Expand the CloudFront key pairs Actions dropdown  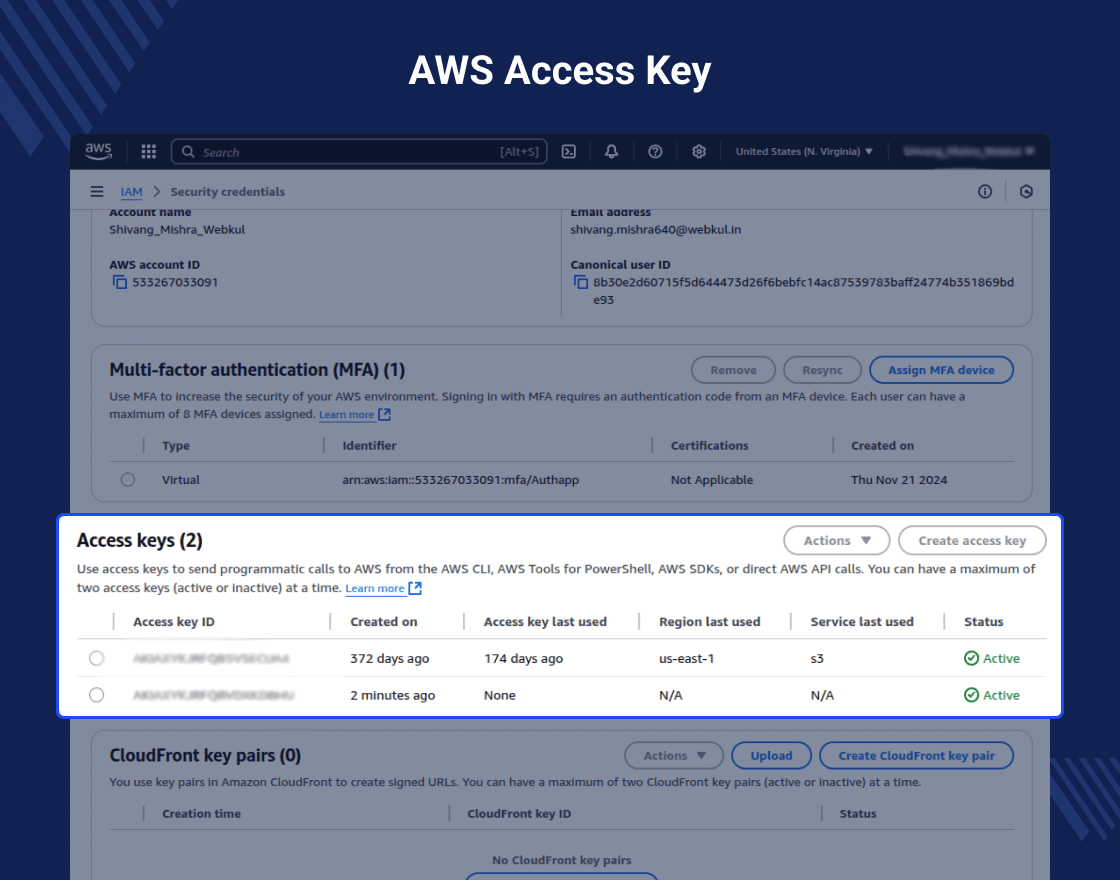point(674,756)
